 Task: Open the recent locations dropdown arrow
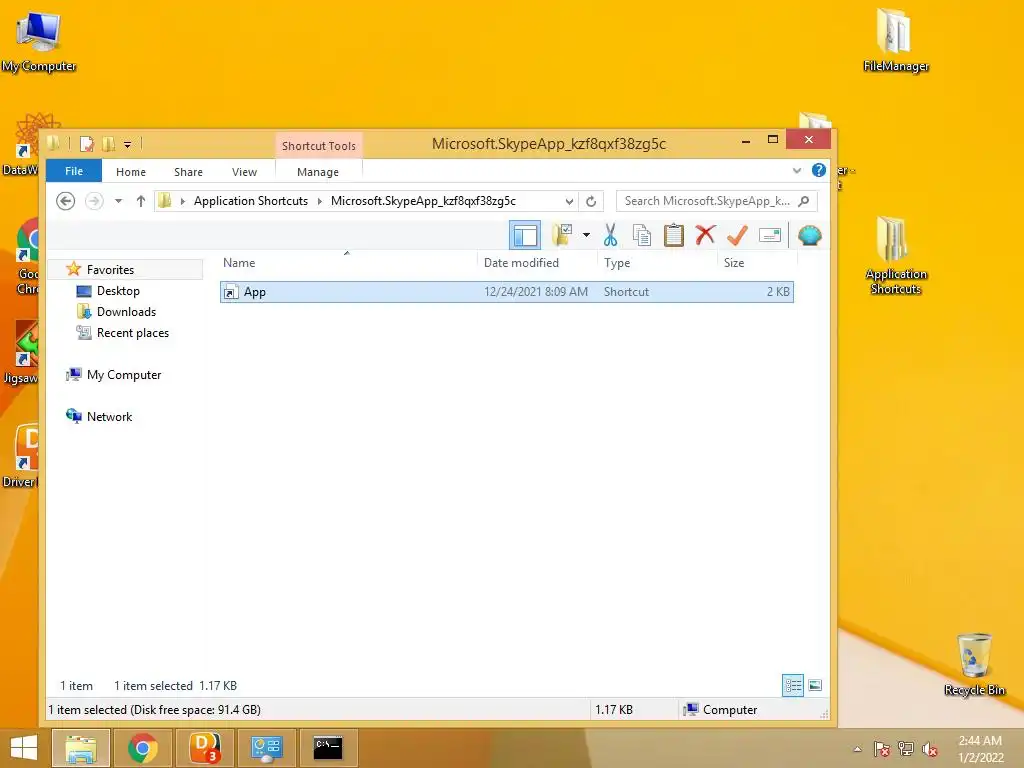click(118, 201)
